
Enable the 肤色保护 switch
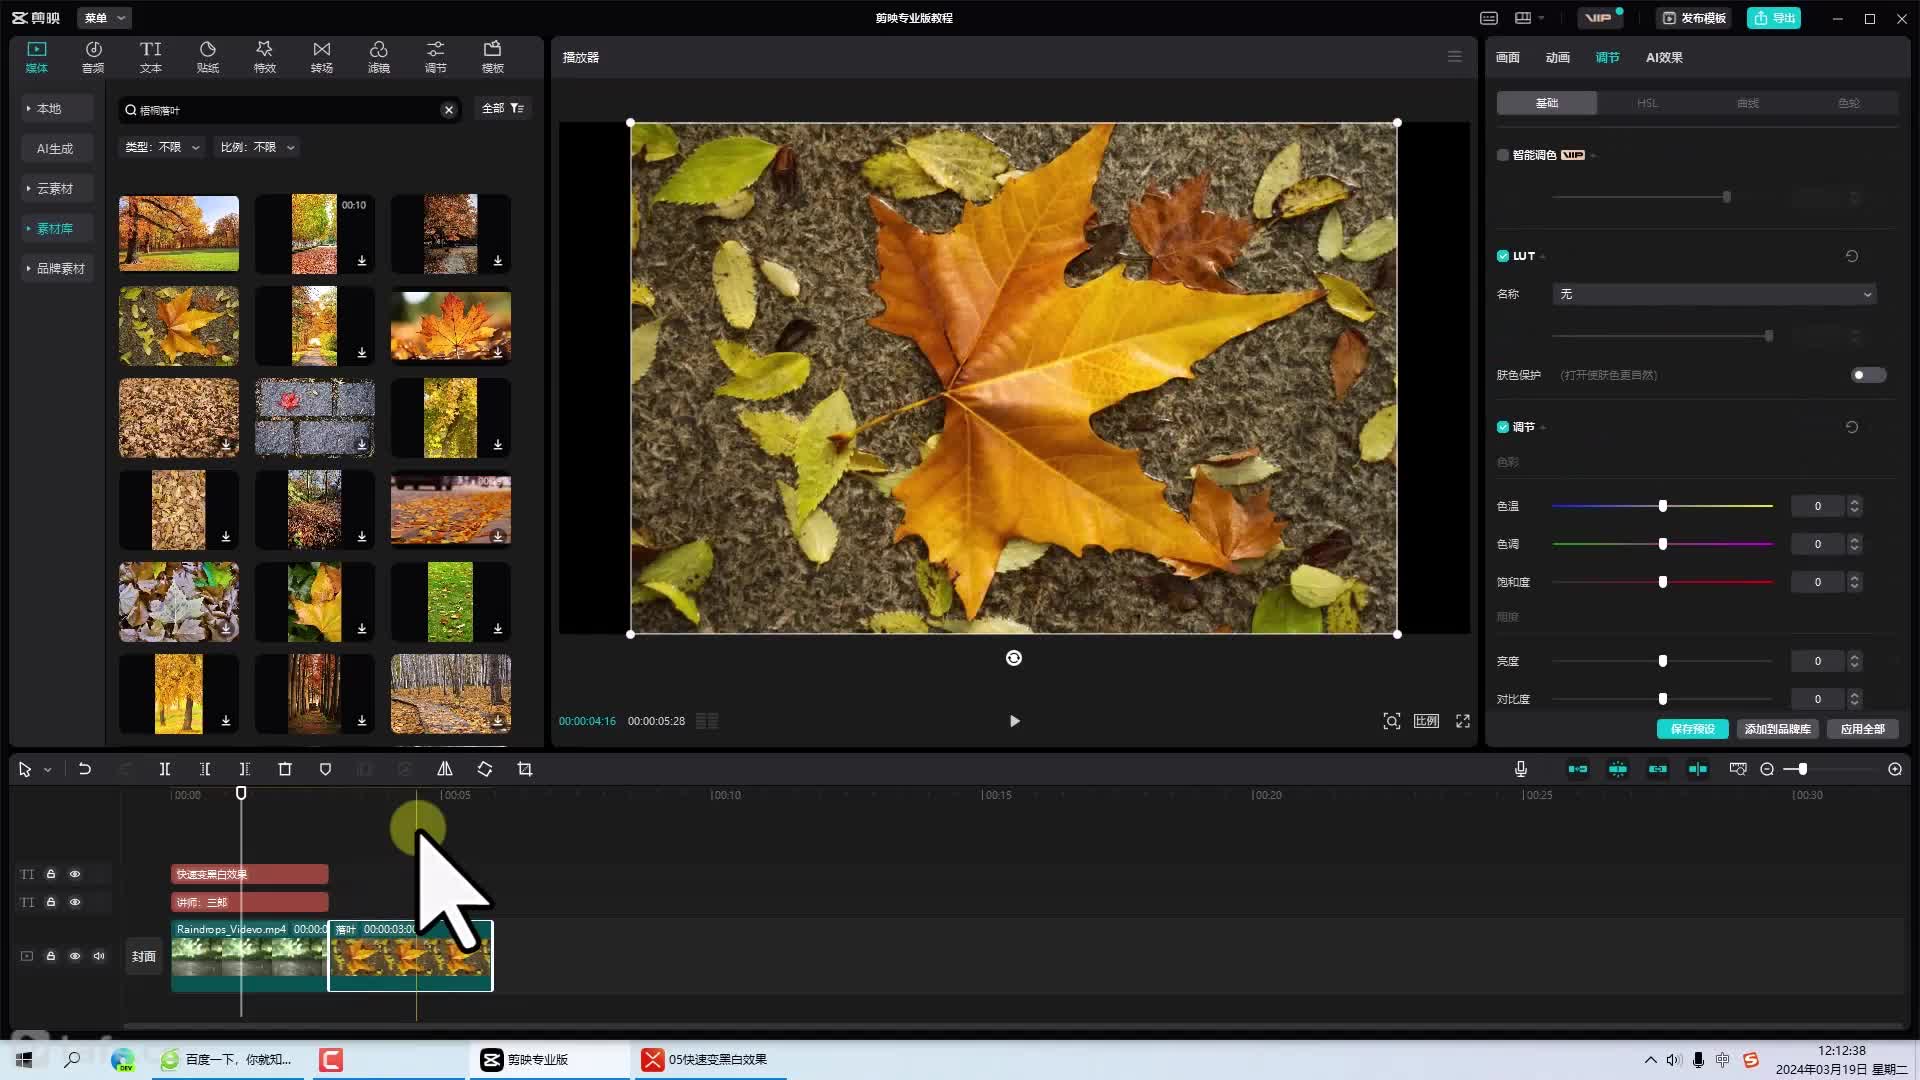click(1868, 375)
